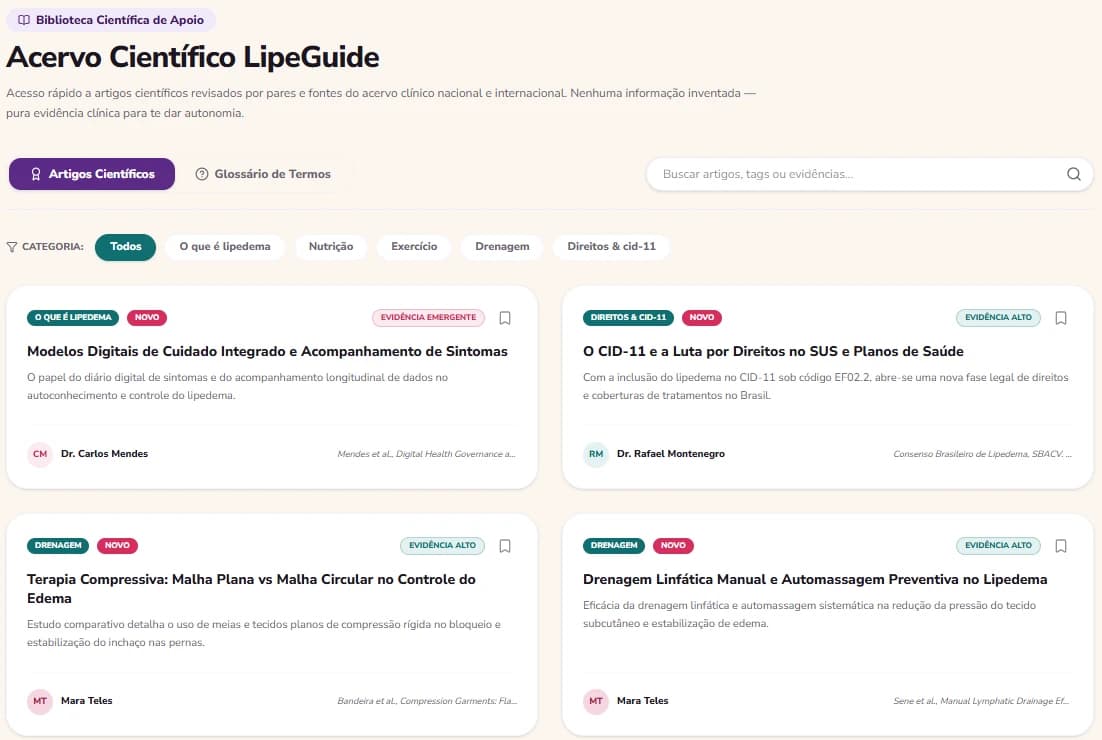Click the EVIDÊNCIA ALTO badge on Drenagem Linfática card
Image resolution: width=1102 pixels, height=740 pixels.
pyautogui.click(x=998, y=546)
